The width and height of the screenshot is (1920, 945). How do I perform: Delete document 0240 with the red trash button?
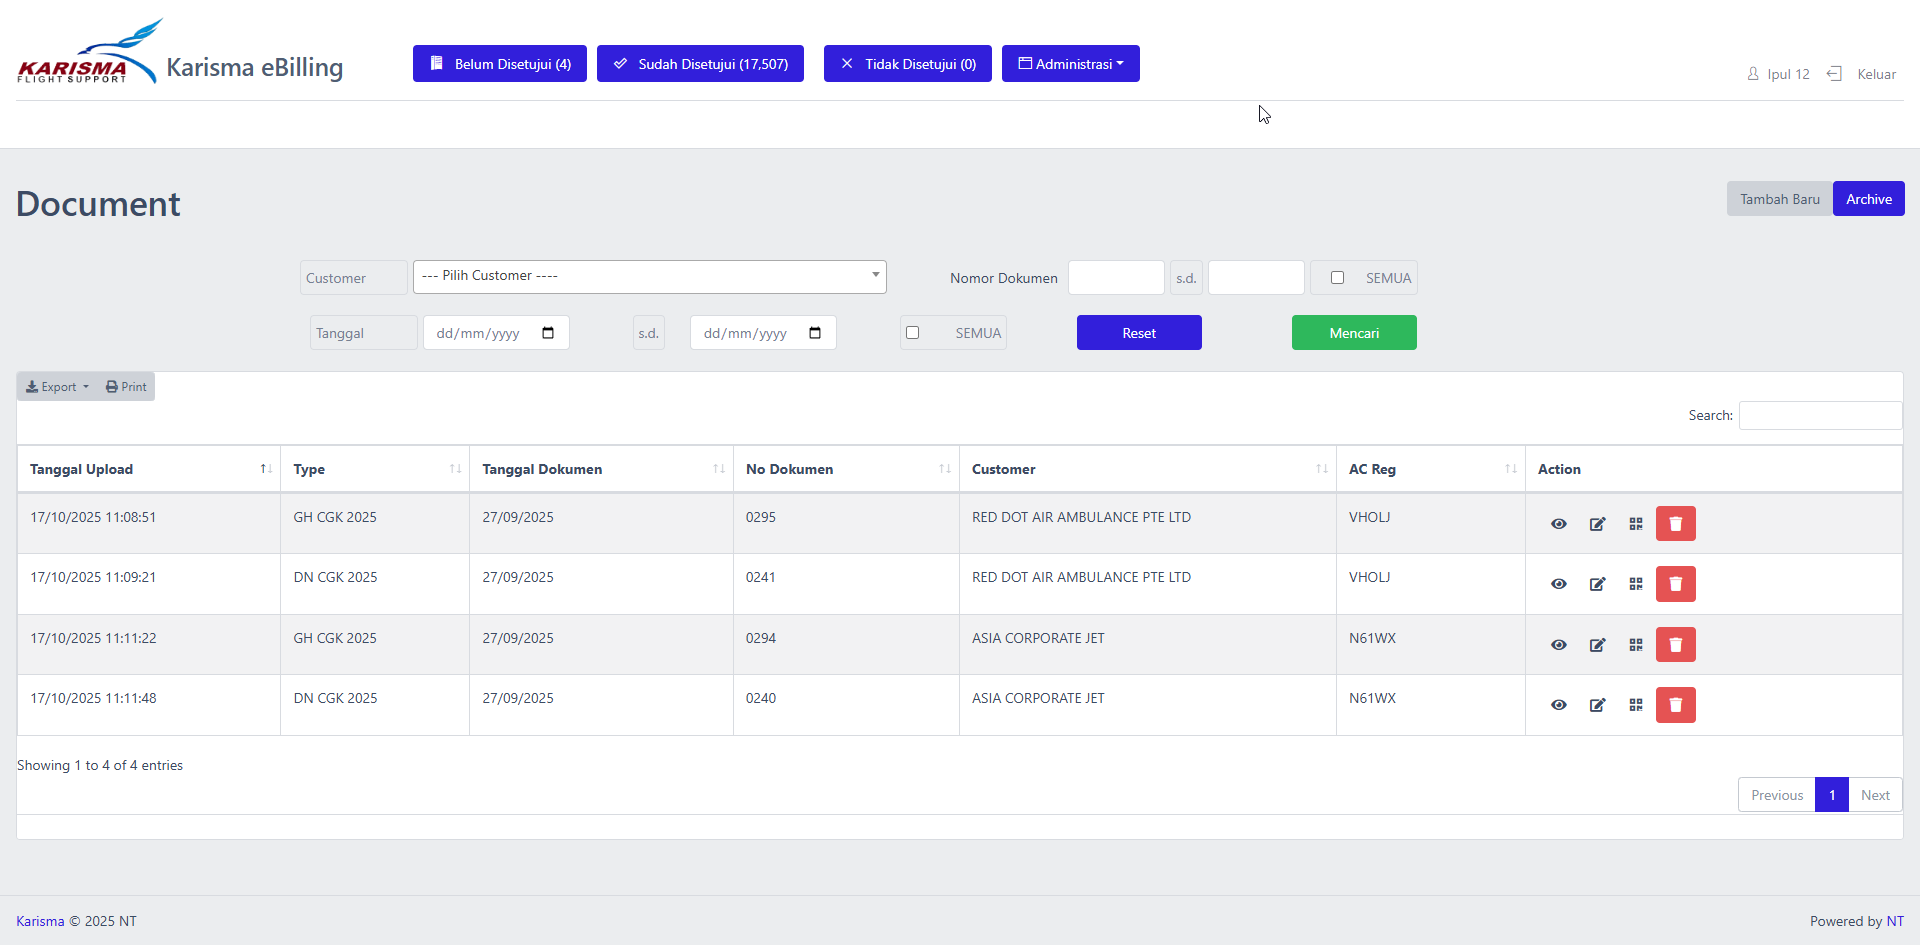[1675, 705]
